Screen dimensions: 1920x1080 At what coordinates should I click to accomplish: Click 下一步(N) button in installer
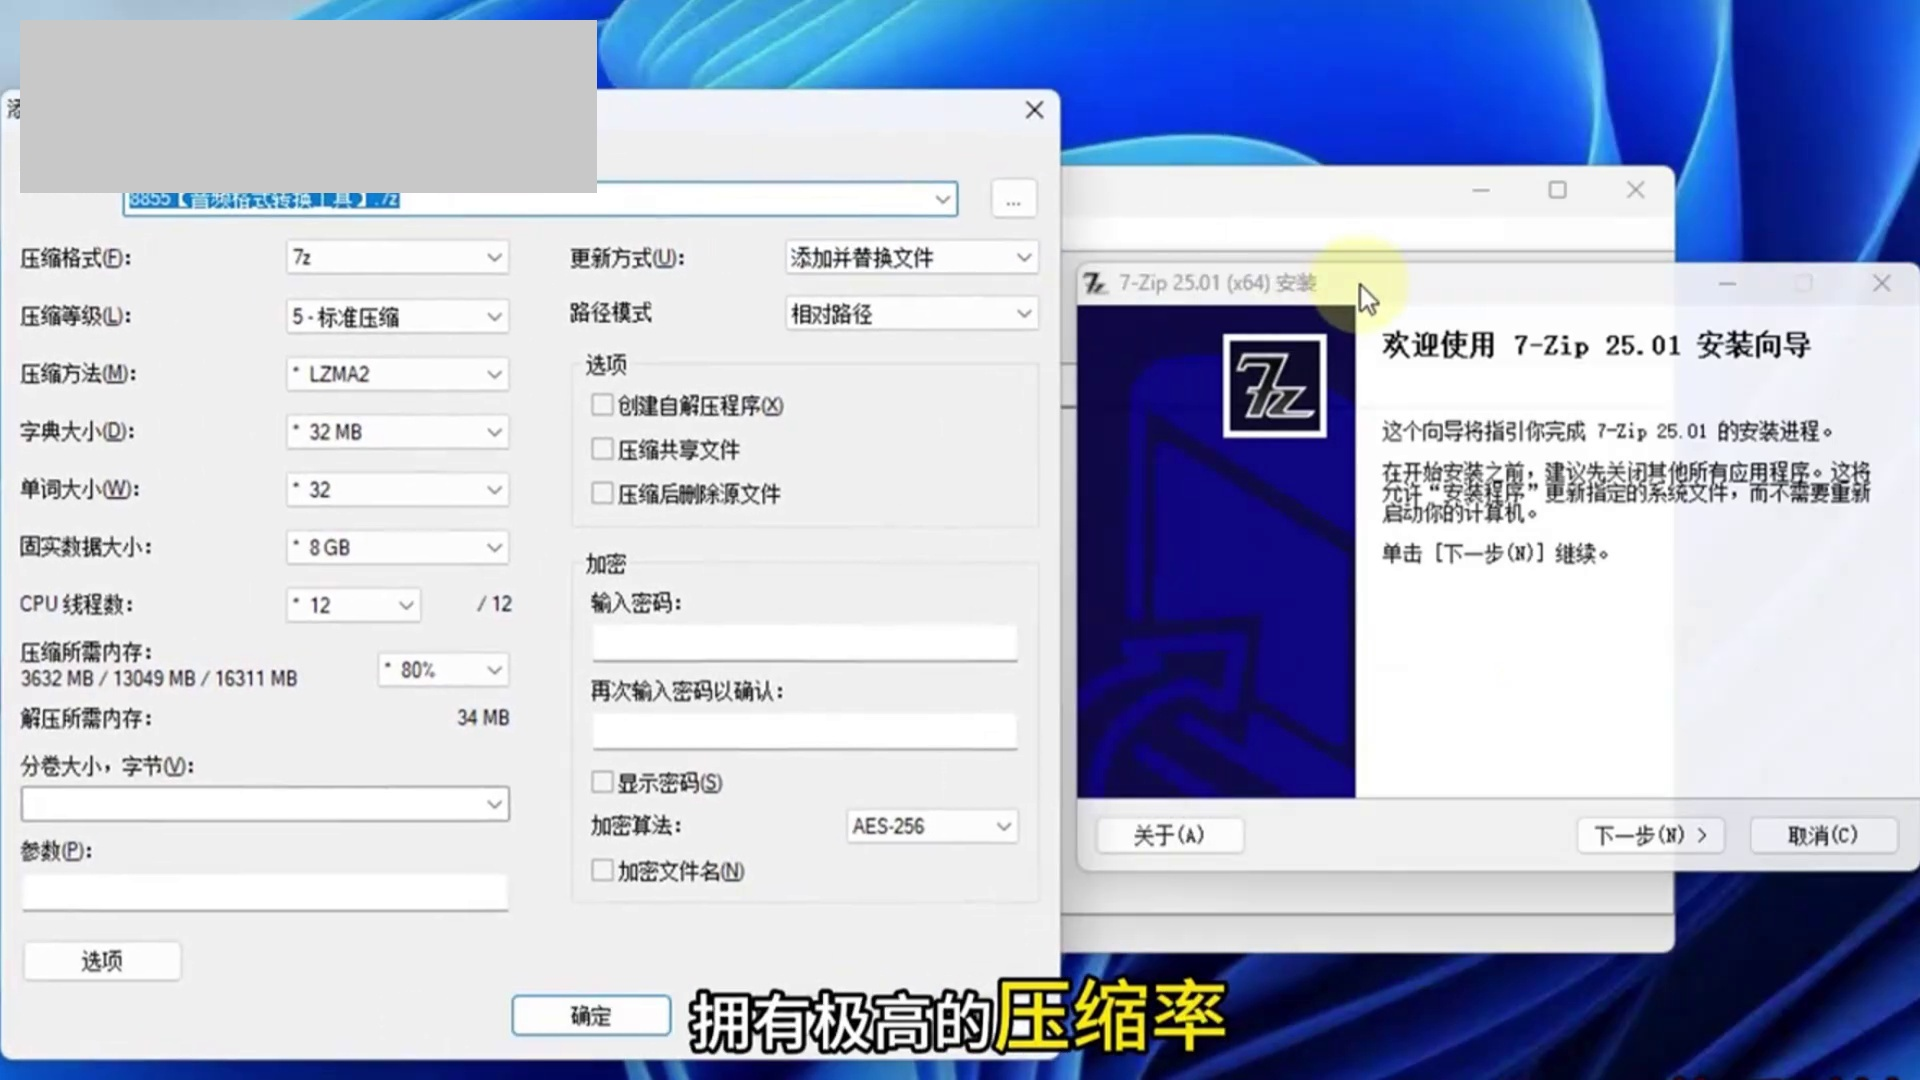[1650, 835]
